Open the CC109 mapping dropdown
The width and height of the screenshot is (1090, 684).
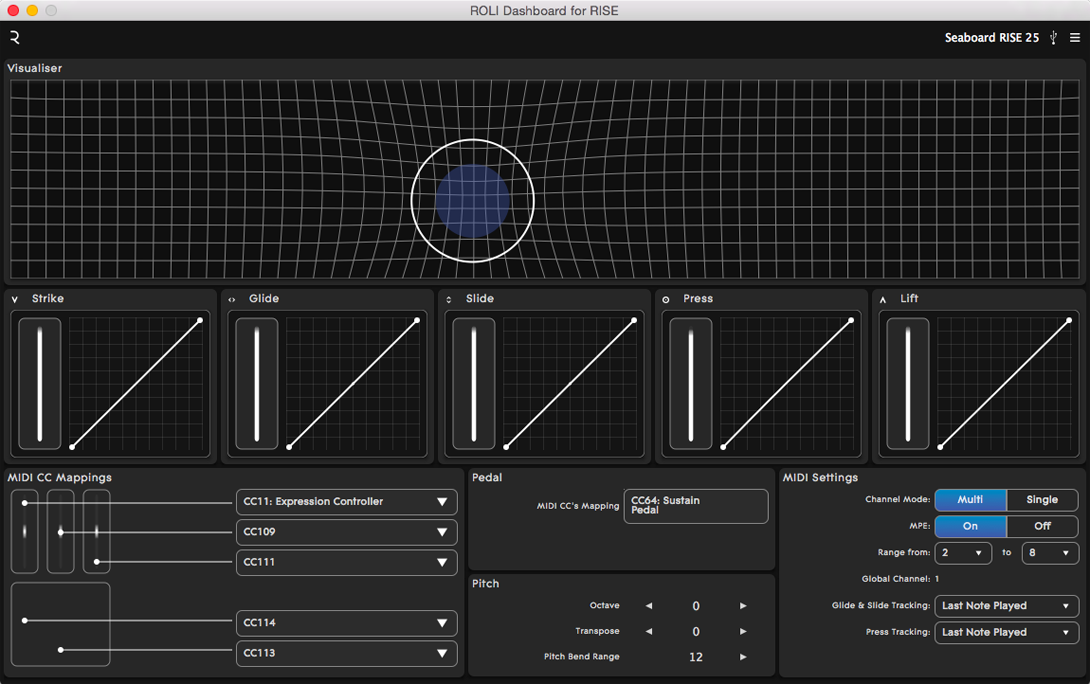tap(346, 532)
